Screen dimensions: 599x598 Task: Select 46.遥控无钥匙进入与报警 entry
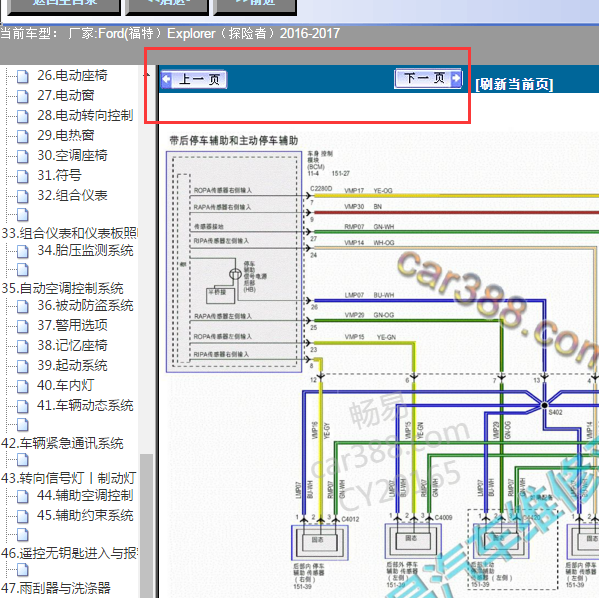pos(69,553)
